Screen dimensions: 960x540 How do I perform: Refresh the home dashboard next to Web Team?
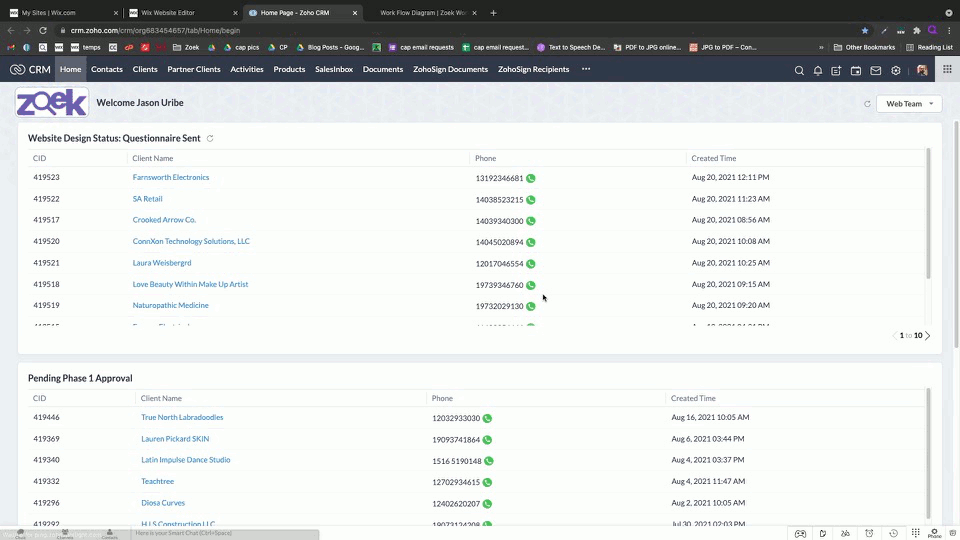(x=867, y=104)
